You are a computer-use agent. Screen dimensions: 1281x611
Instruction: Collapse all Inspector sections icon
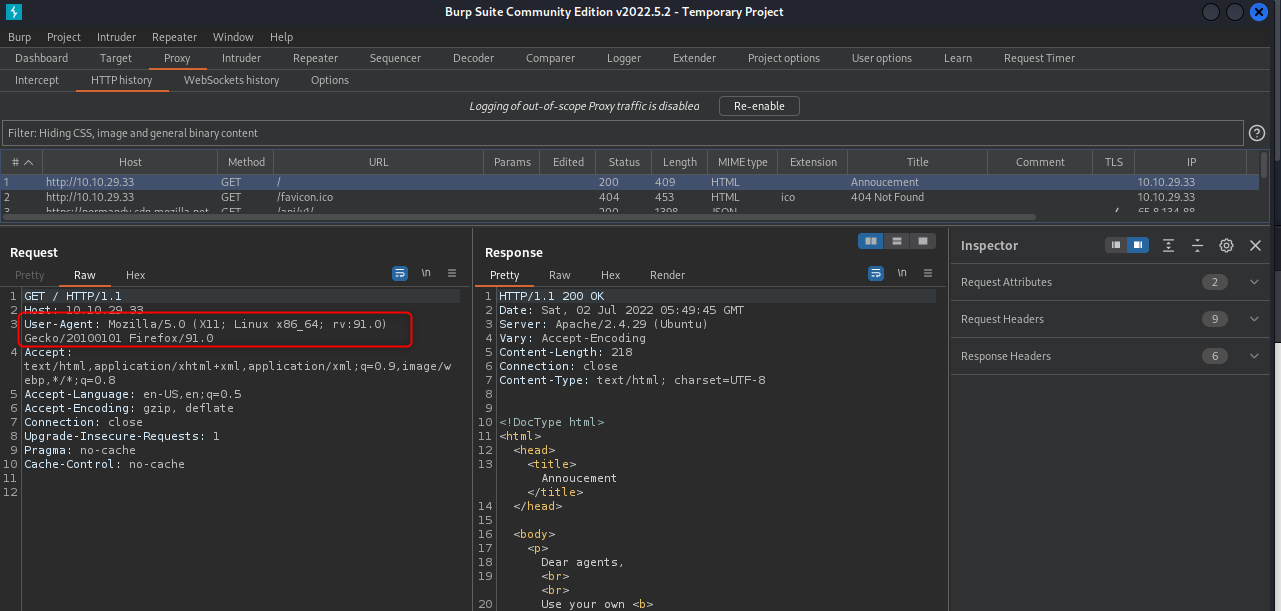click(x=1197, y=245)
